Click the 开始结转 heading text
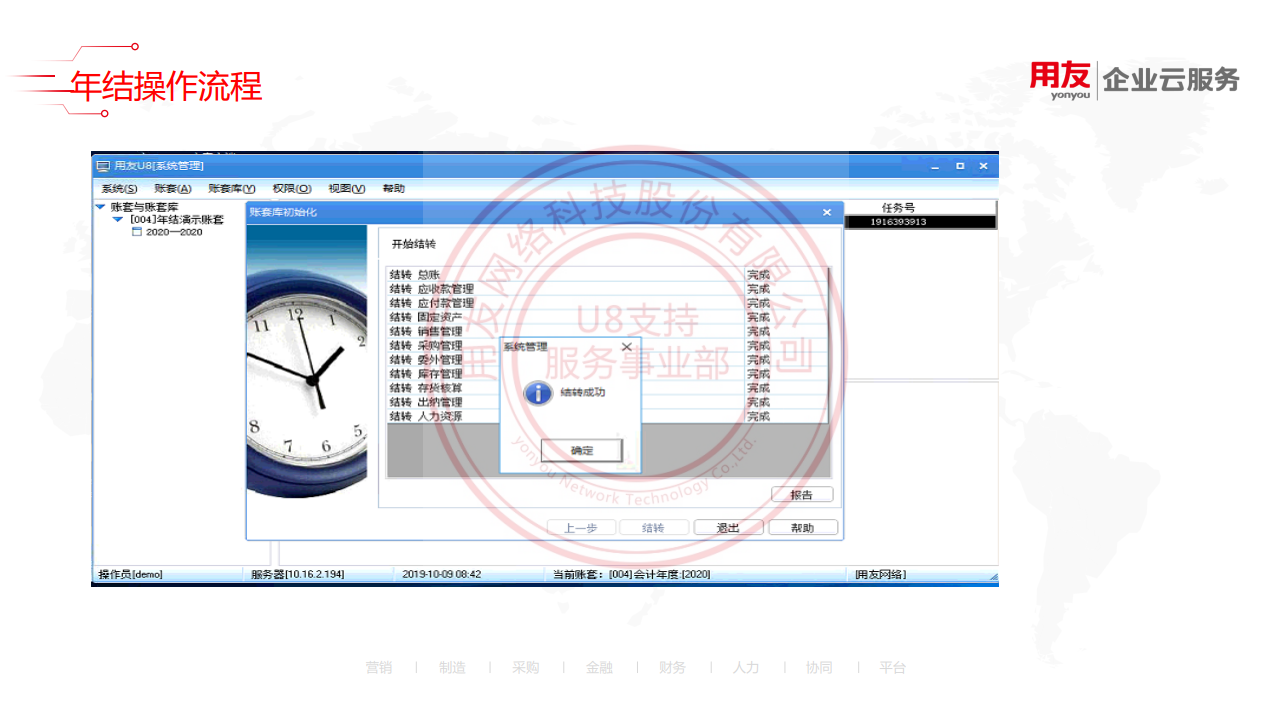 coord(413,244)
